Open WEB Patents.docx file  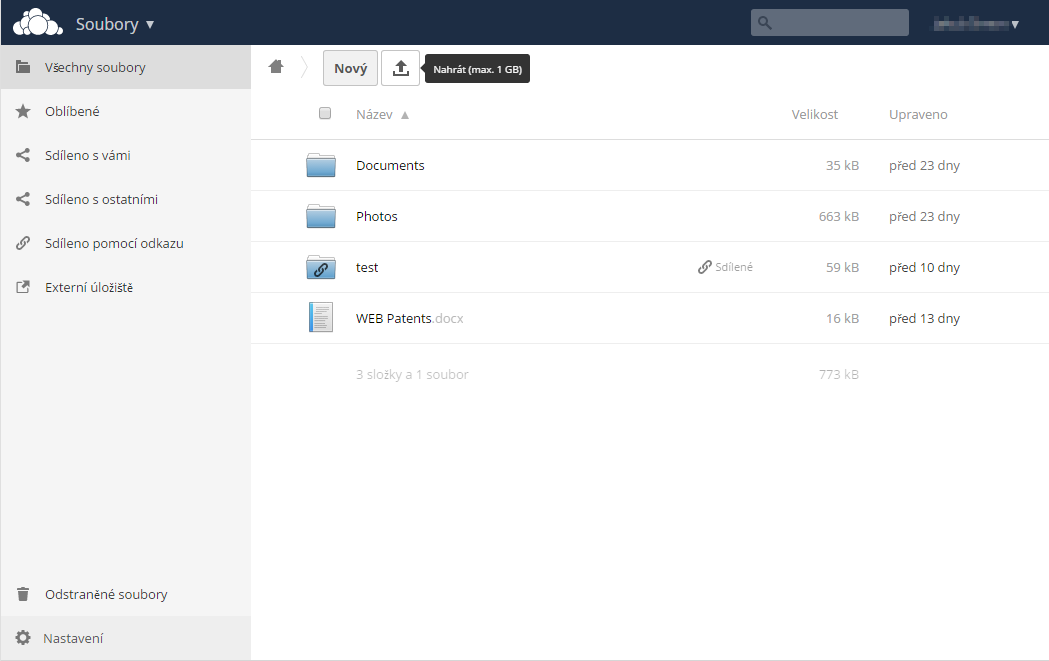[x=409, y=318]
